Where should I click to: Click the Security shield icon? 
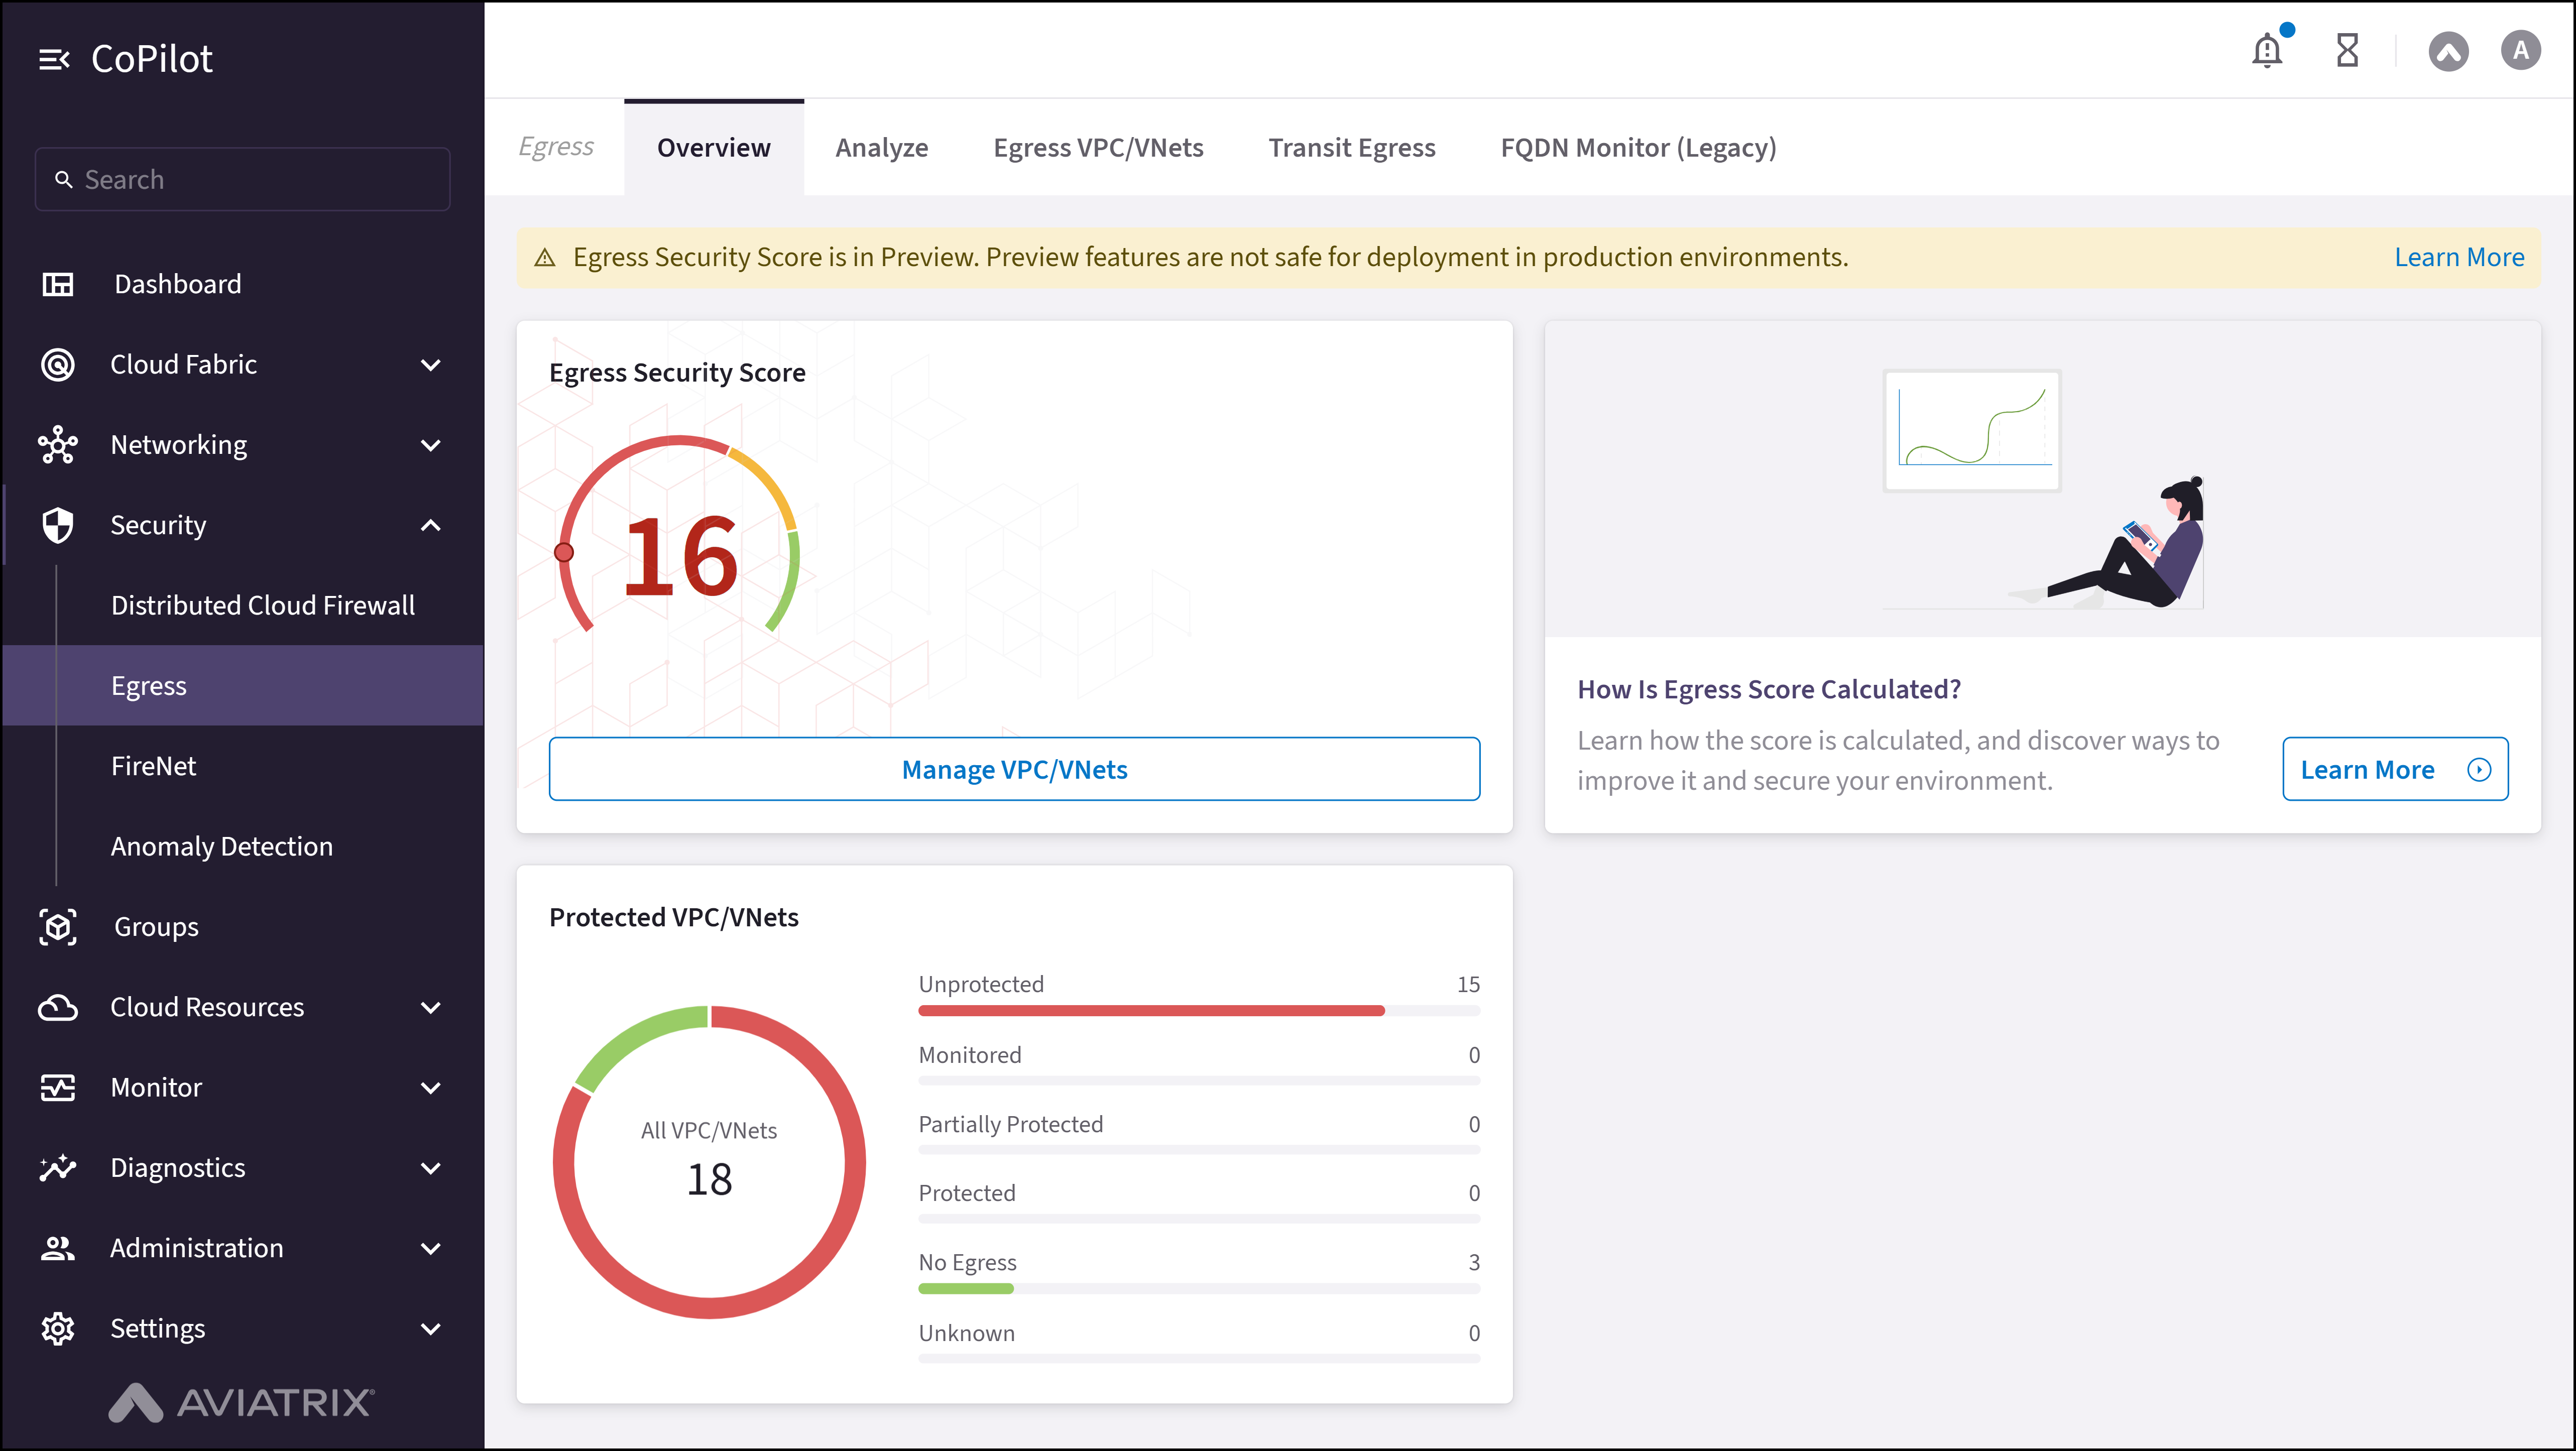click(58, 525)
